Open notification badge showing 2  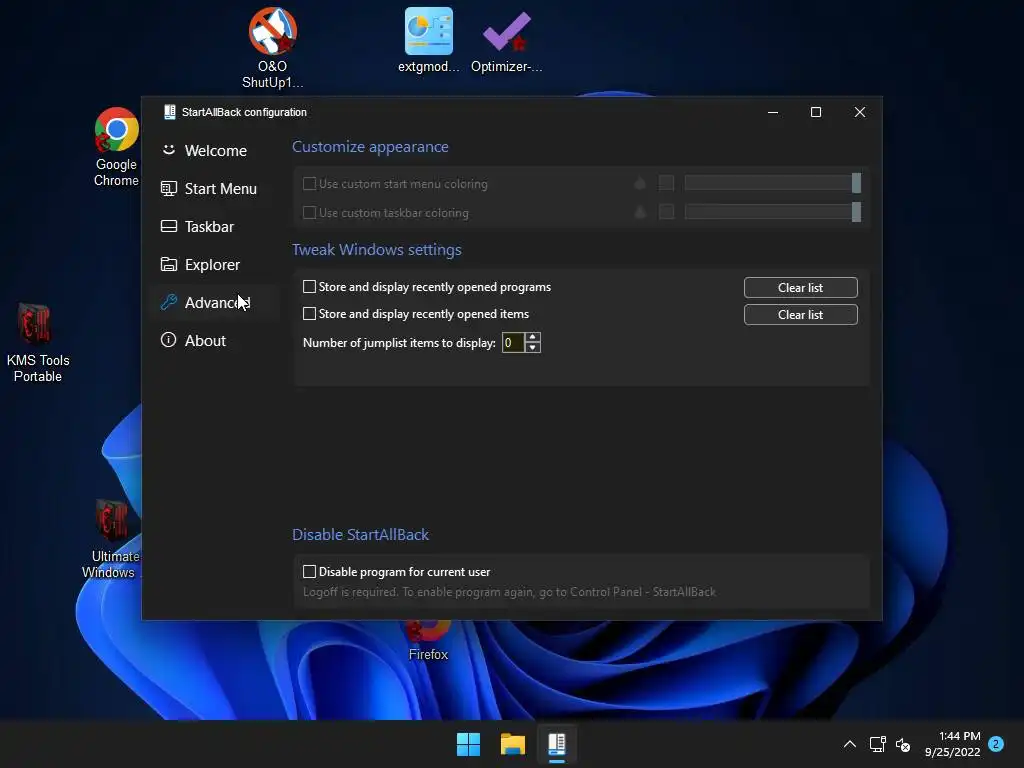coord(996,744)
